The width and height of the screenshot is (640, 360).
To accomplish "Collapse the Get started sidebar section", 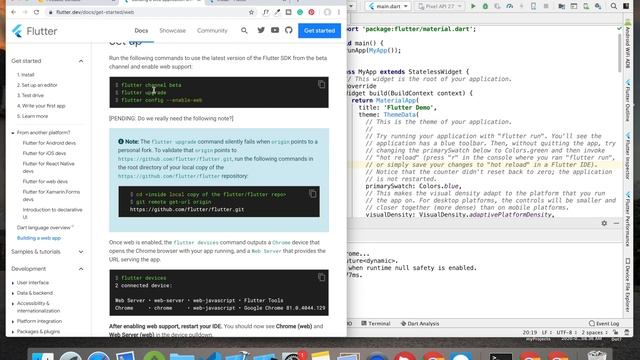I will pyautogui.click(x=81, y=61).
